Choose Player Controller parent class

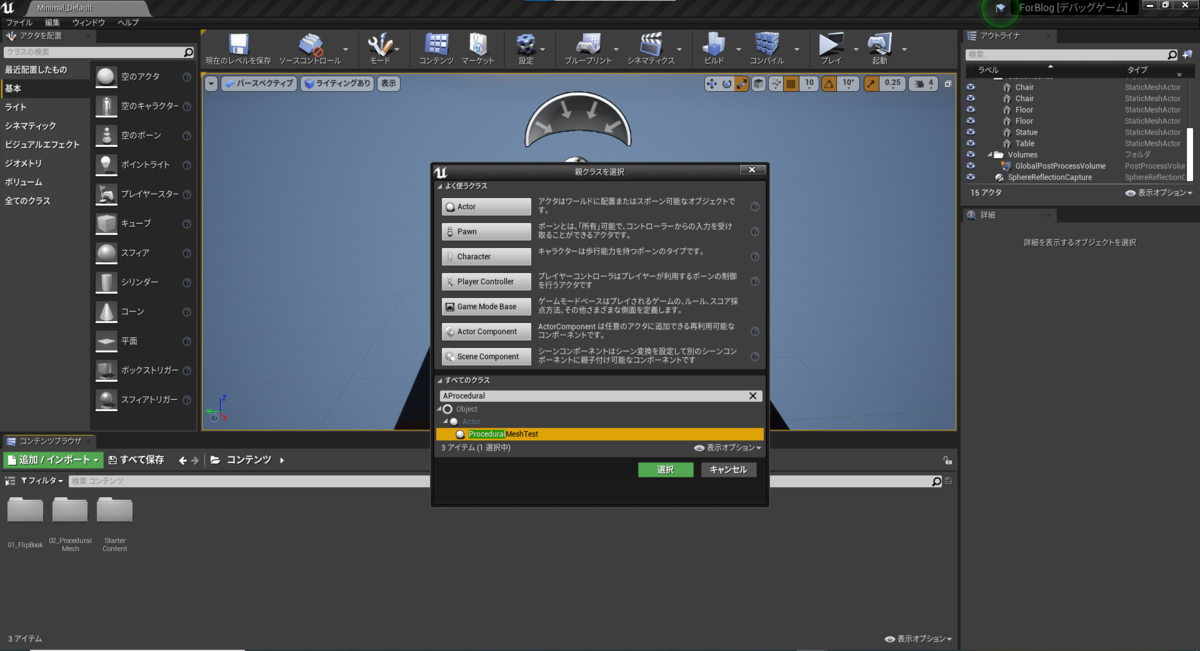[x=486, y=282]
